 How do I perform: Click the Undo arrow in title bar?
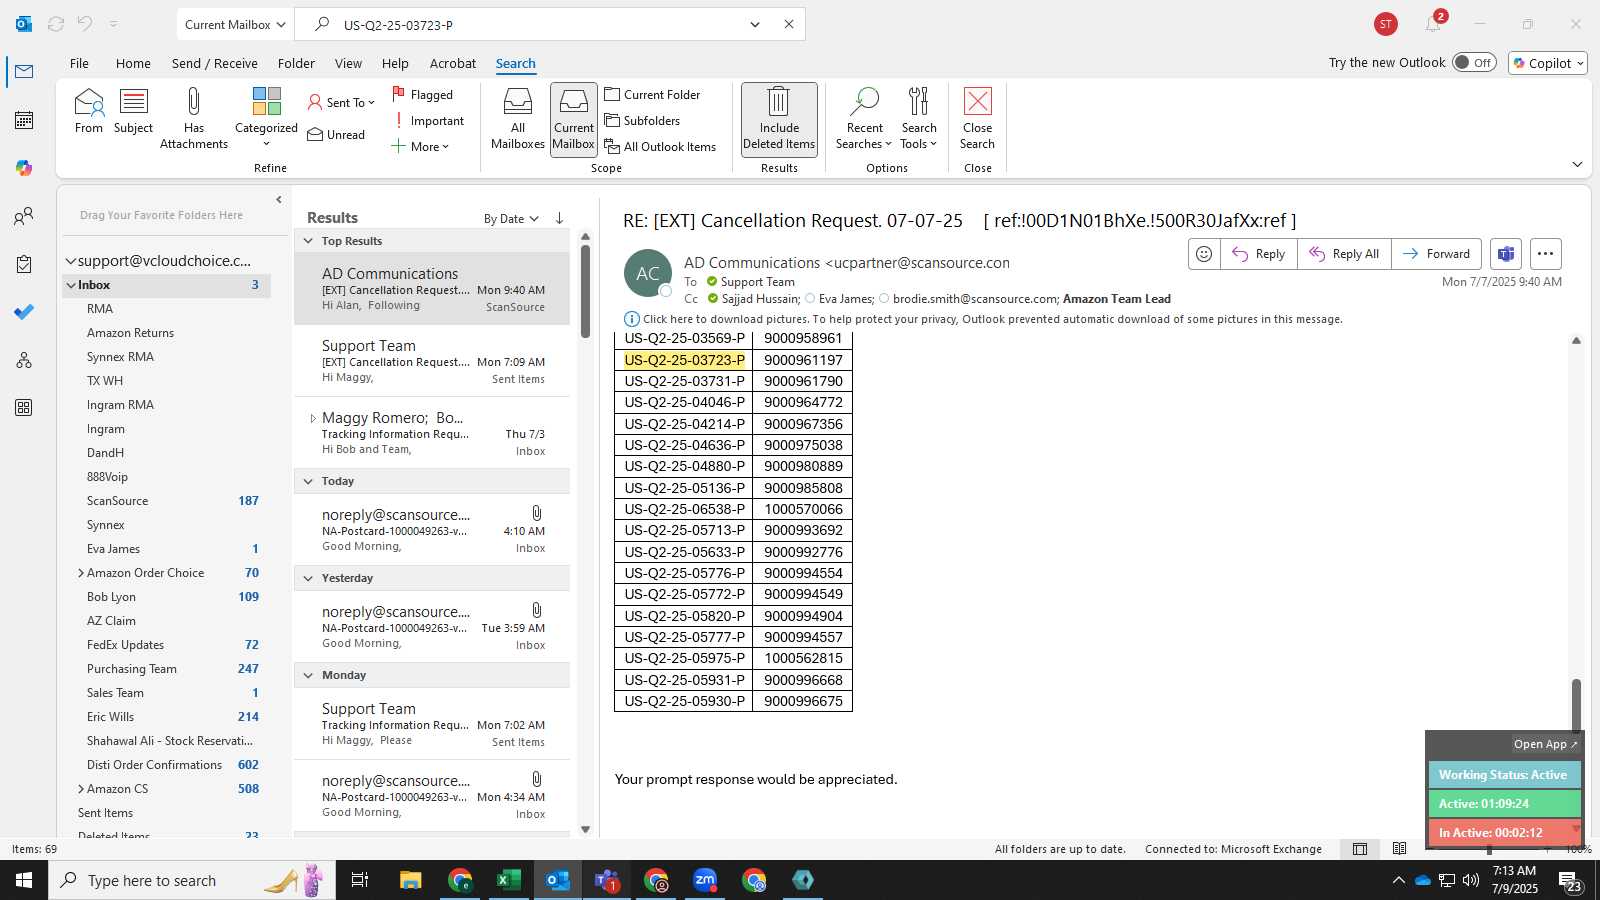click(x=85, y=24)
